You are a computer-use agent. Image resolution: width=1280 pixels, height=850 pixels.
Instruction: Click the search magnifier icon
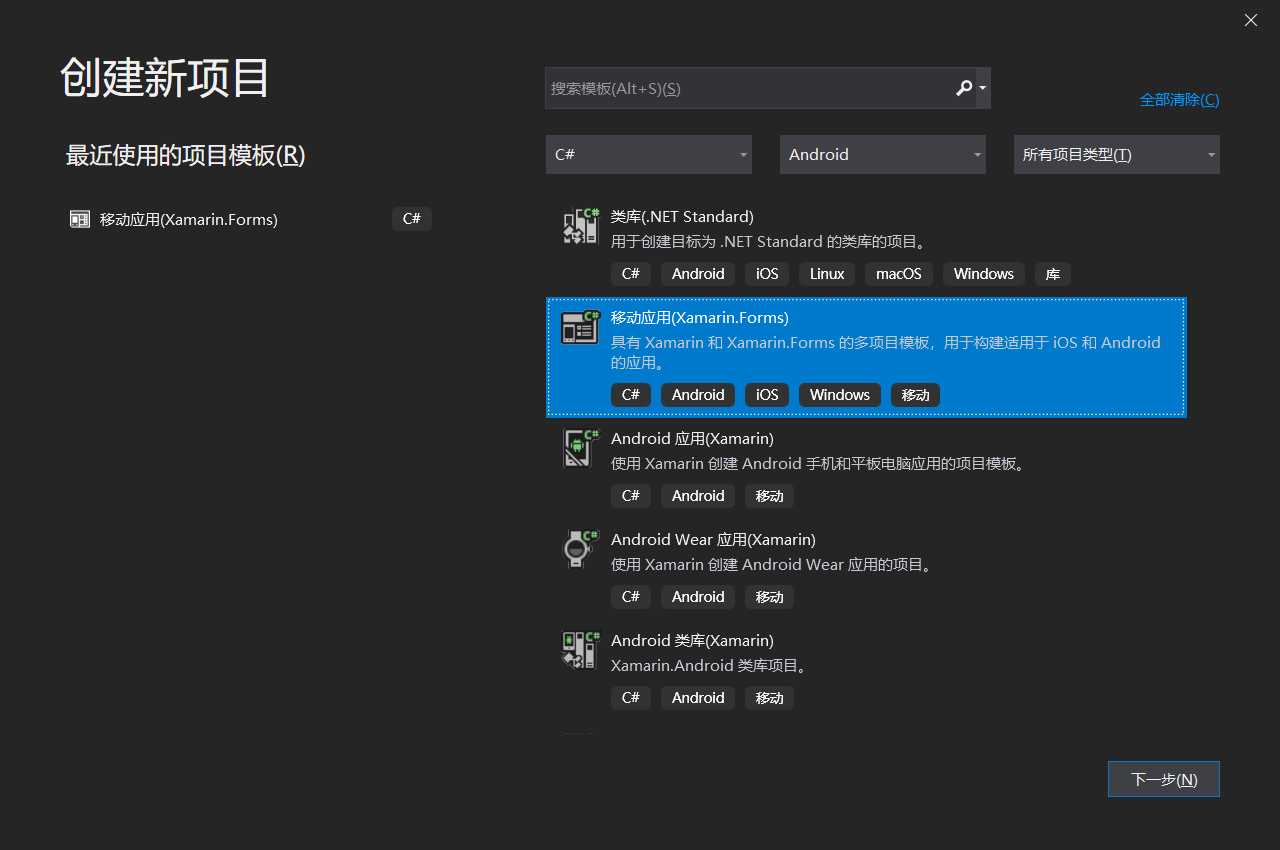(962, 88)
